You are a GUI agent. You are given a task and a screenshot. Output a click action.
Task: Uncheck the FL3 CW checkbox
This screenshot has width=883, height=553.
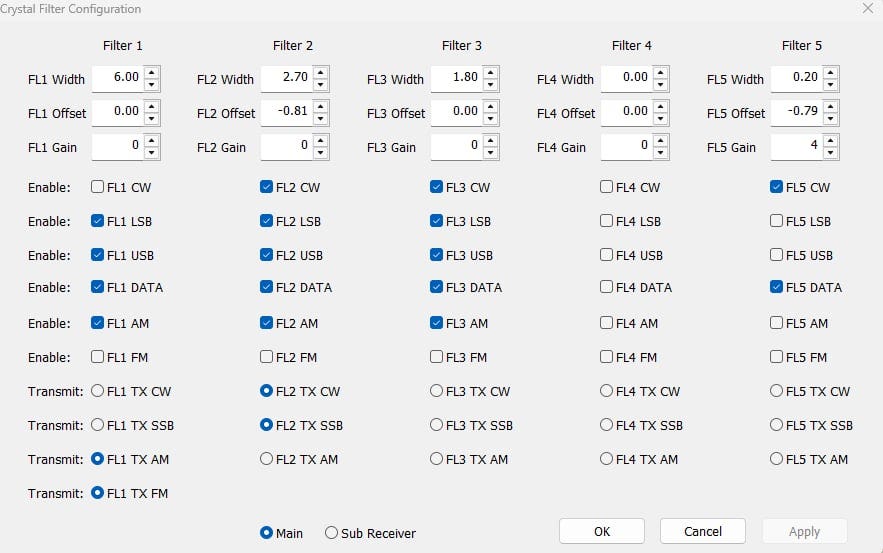(436, 186)
